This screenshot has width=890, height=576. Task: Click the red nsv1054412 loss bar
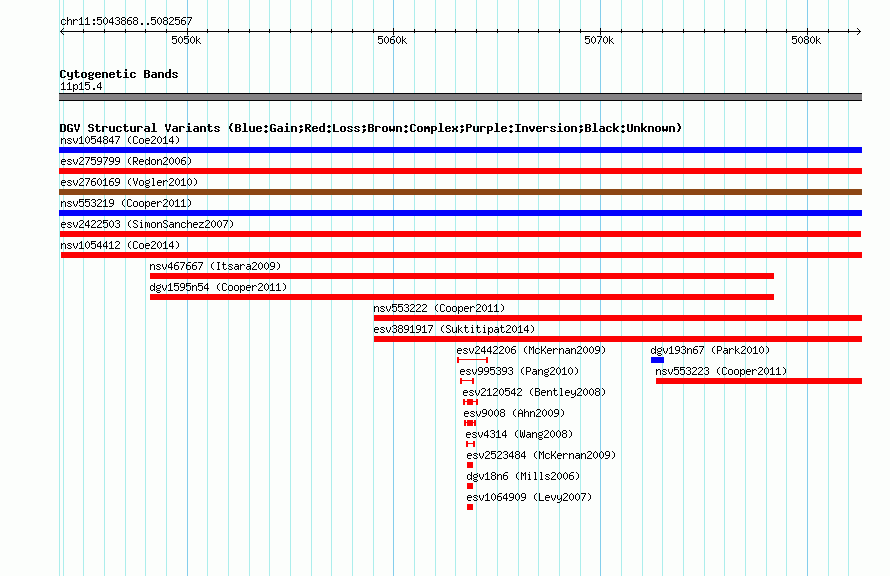tap(461, 255)
